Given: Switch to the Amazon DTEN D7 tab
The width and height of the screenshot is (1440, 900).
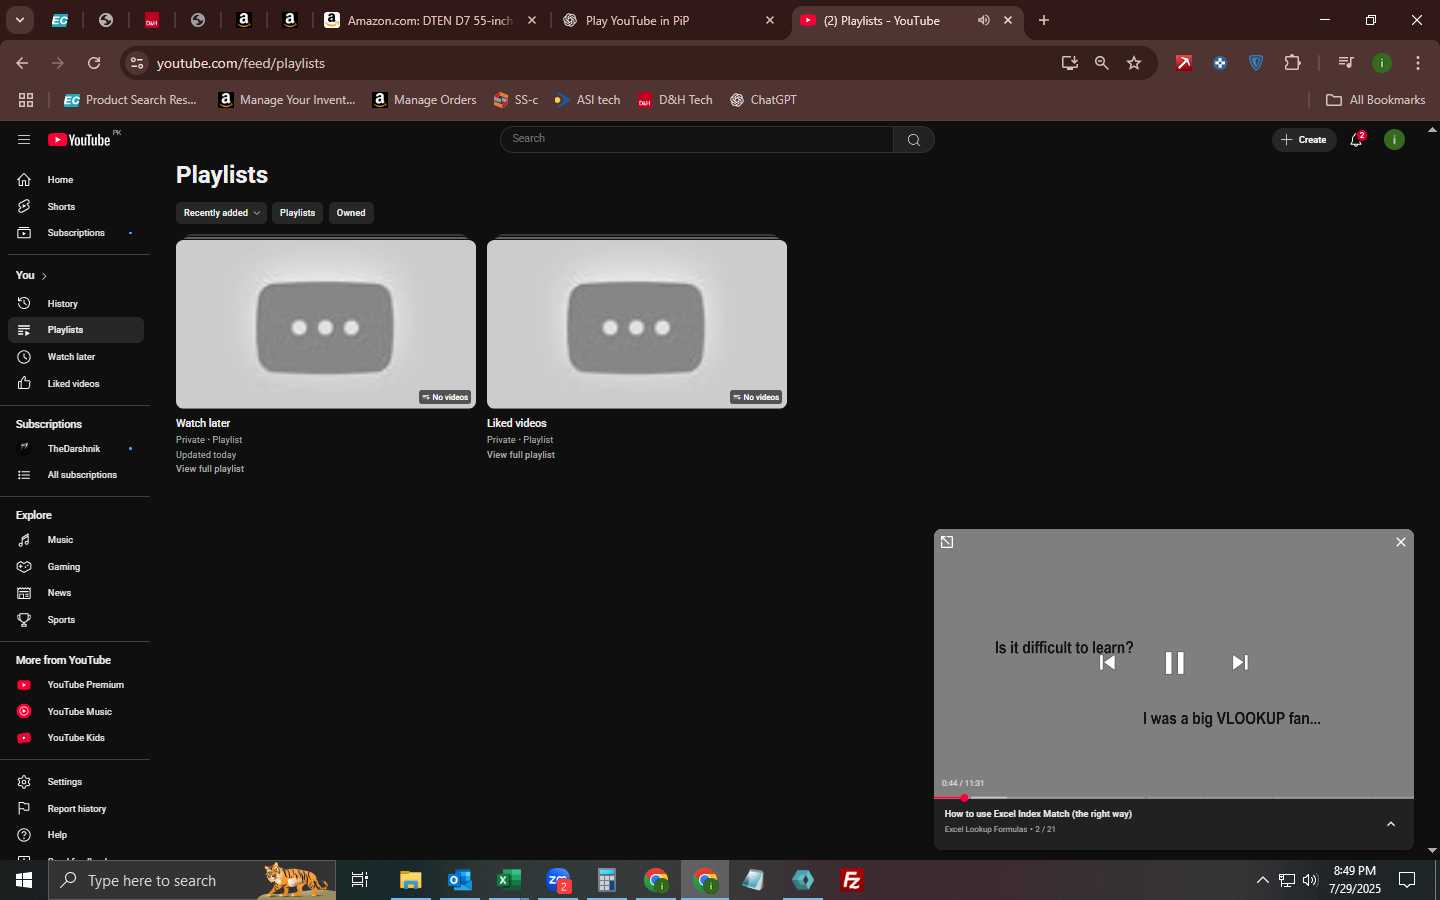Looking at the screenshot, I should pyautogui.click(x=430, y=20).
